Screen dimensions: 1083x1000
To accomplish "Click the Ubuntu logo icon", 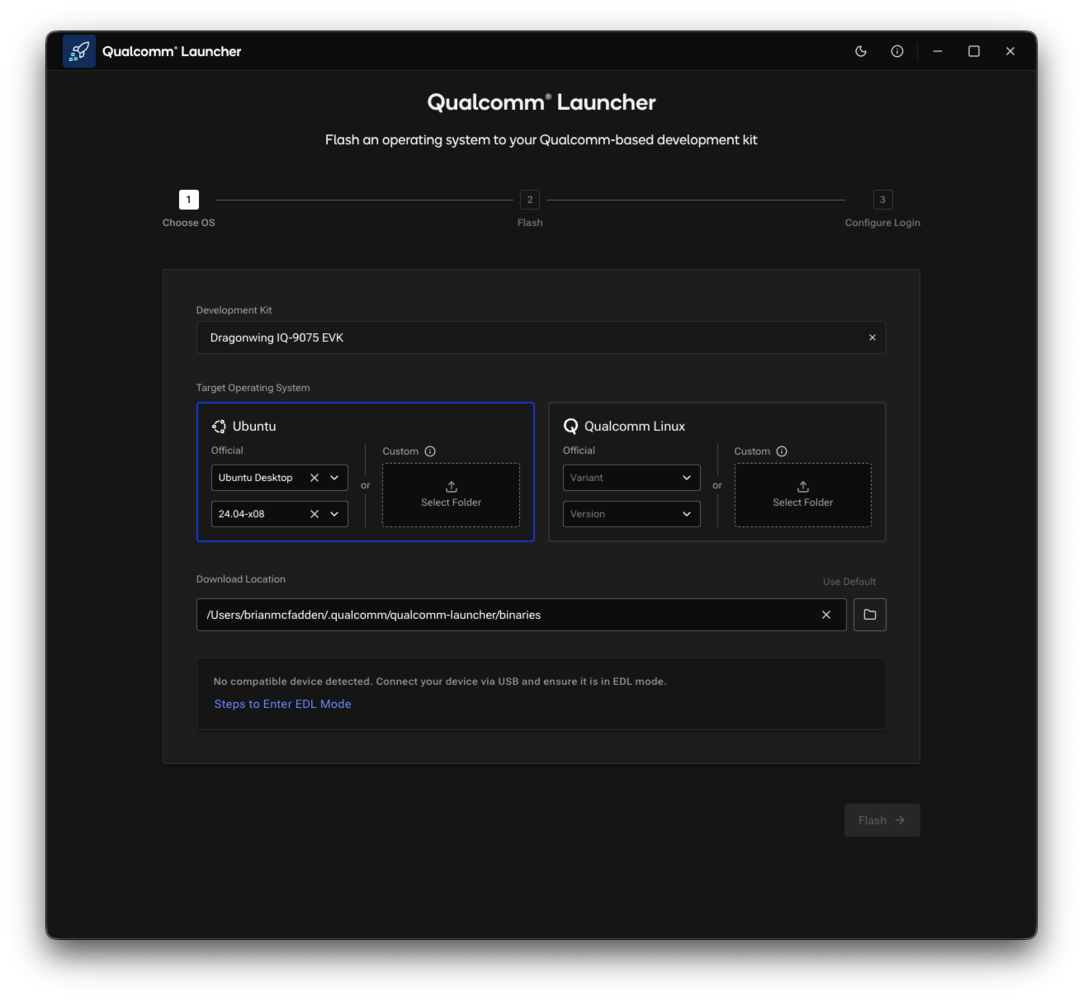I will click(219, 426).
